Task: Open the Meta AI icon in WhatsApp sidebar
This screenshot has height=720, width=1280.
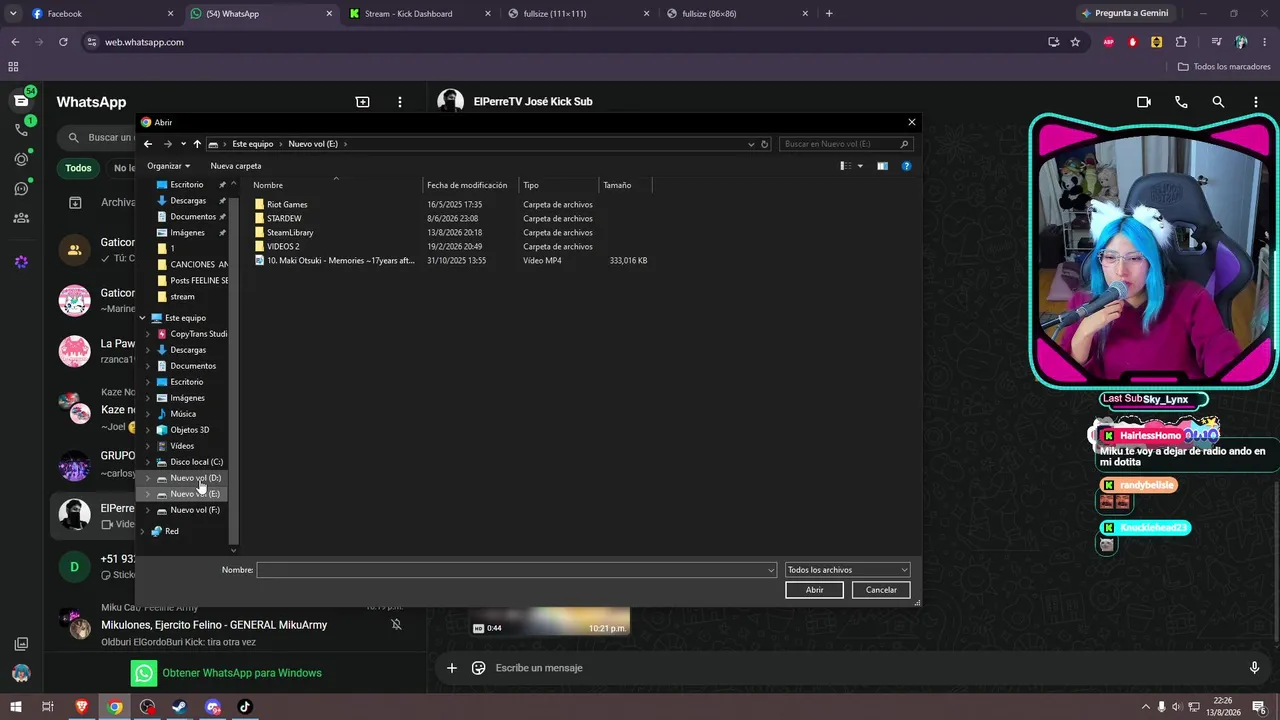Action: point(21,262)
